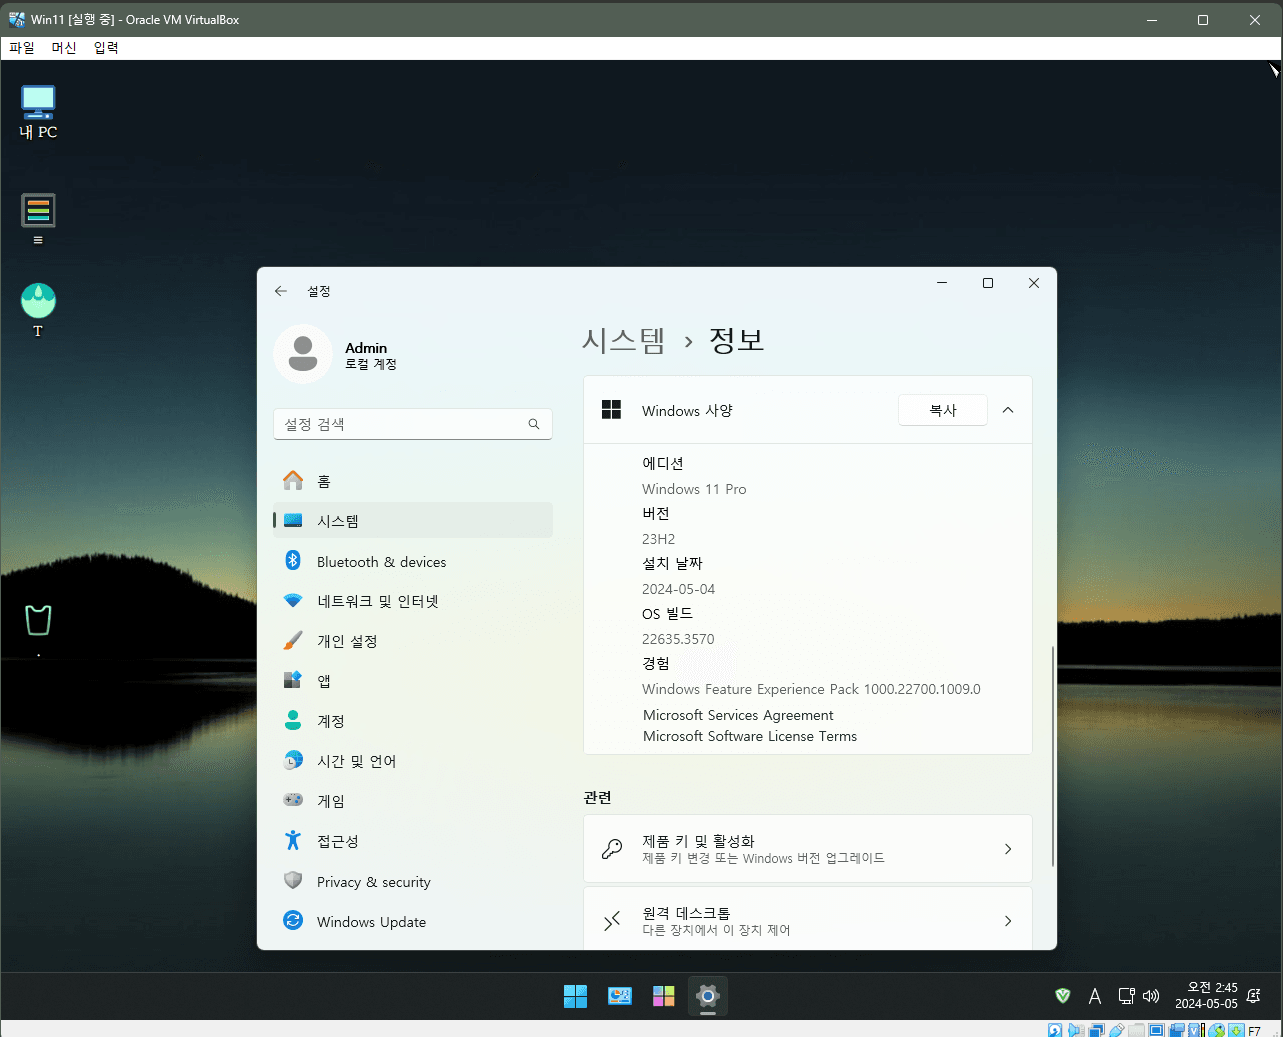
Task: Maximize the Settings window
Action: [x=988, y=283]
